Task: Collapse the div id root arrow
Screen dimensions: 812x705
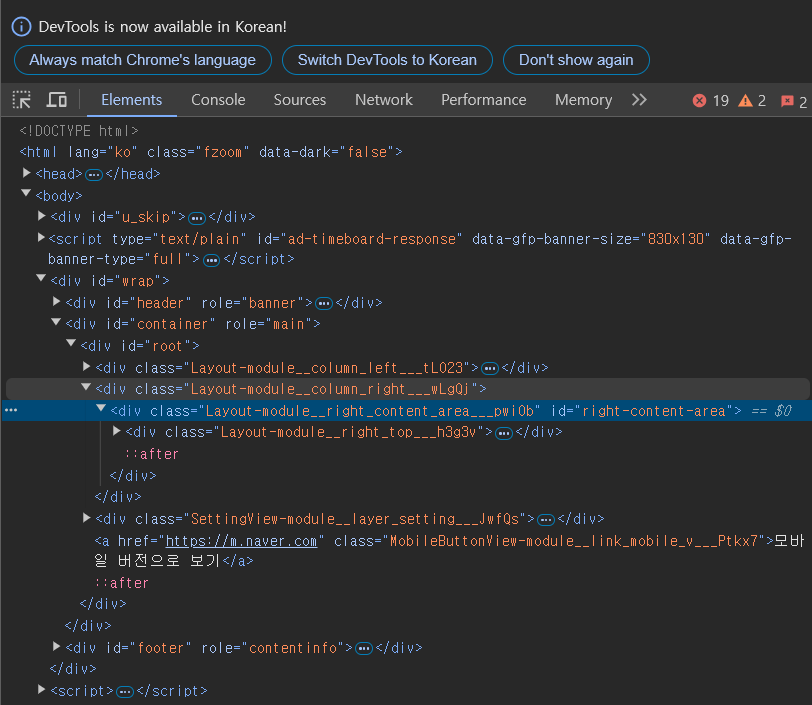Action: [71, 343]
